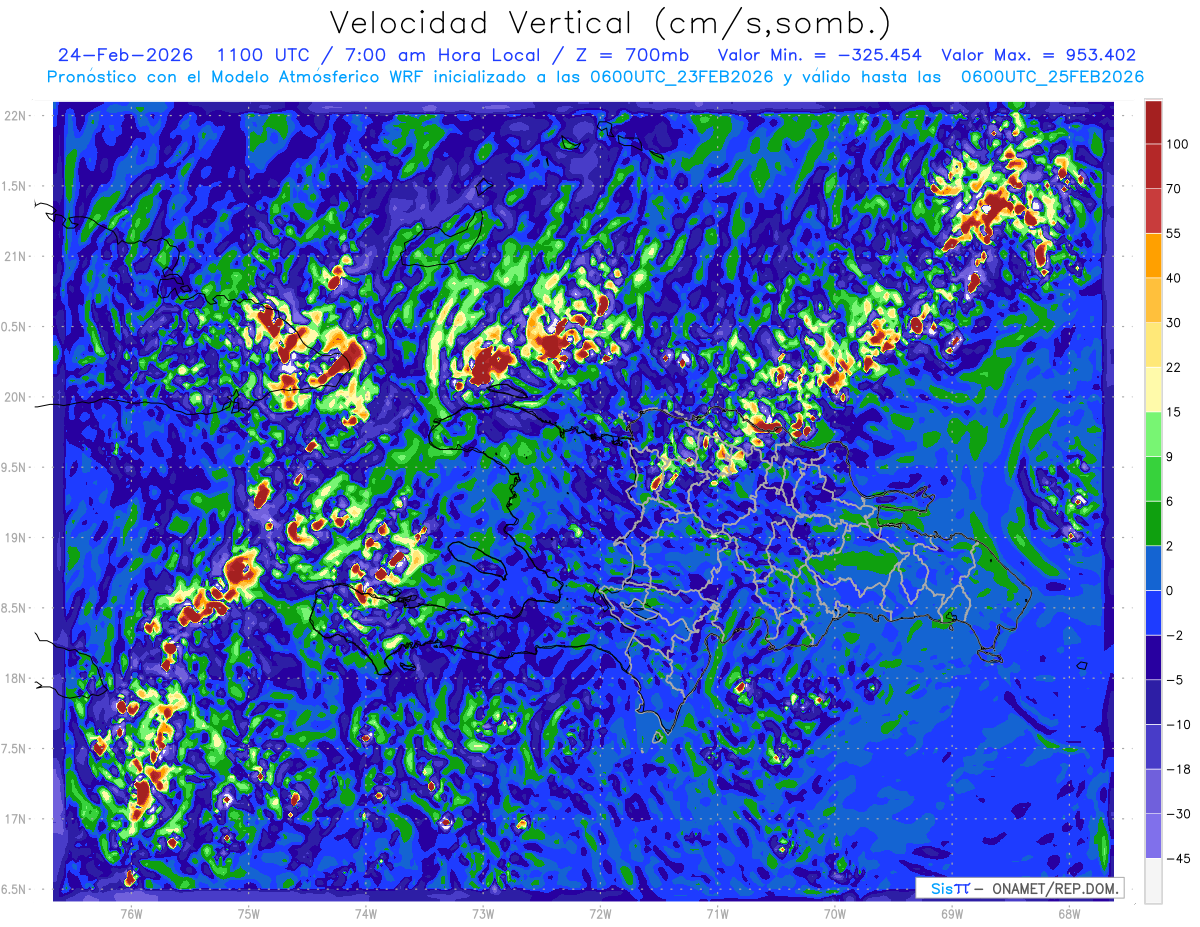
Task: Click the pale yellow swatch between 15 and 22
Action: point(1153,390)
